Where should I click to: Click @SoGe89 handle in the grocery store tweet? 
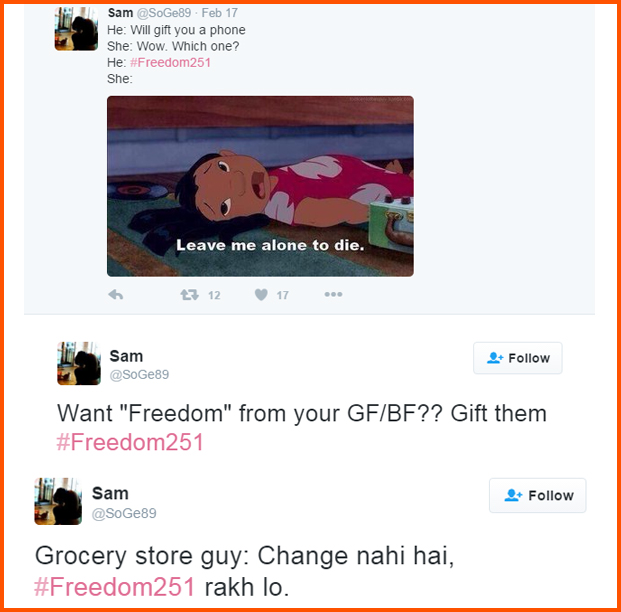point(124,513)
